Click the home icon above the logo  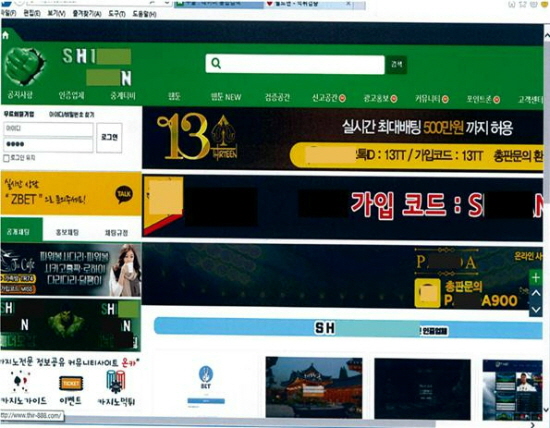(5, 35)
